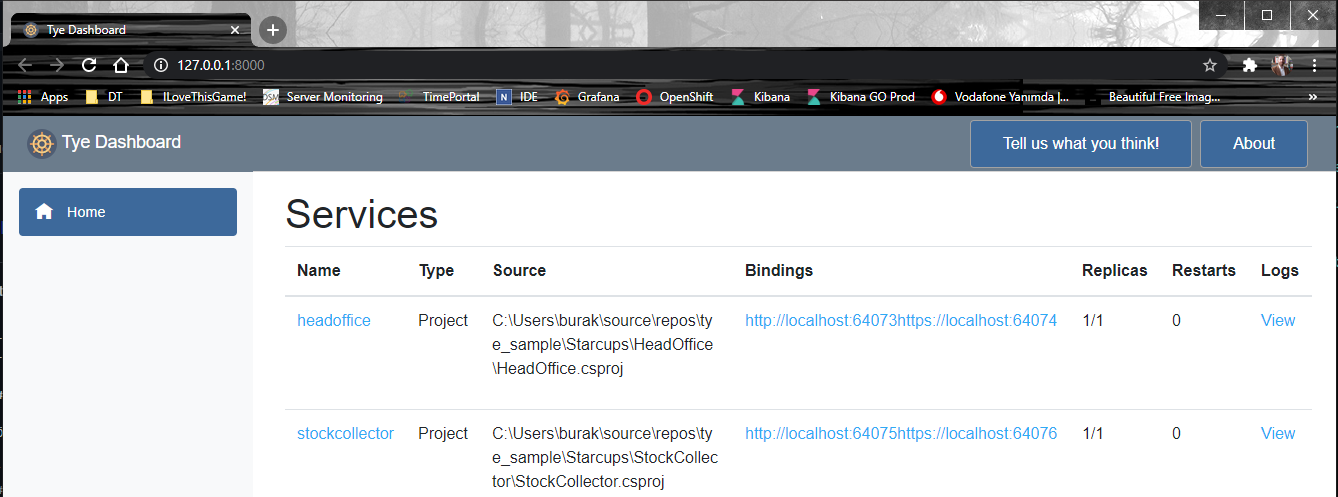The height and width of the screenshot is (497, 1338).
Task: Click the browser home icon
Action: tap(121, 65)
